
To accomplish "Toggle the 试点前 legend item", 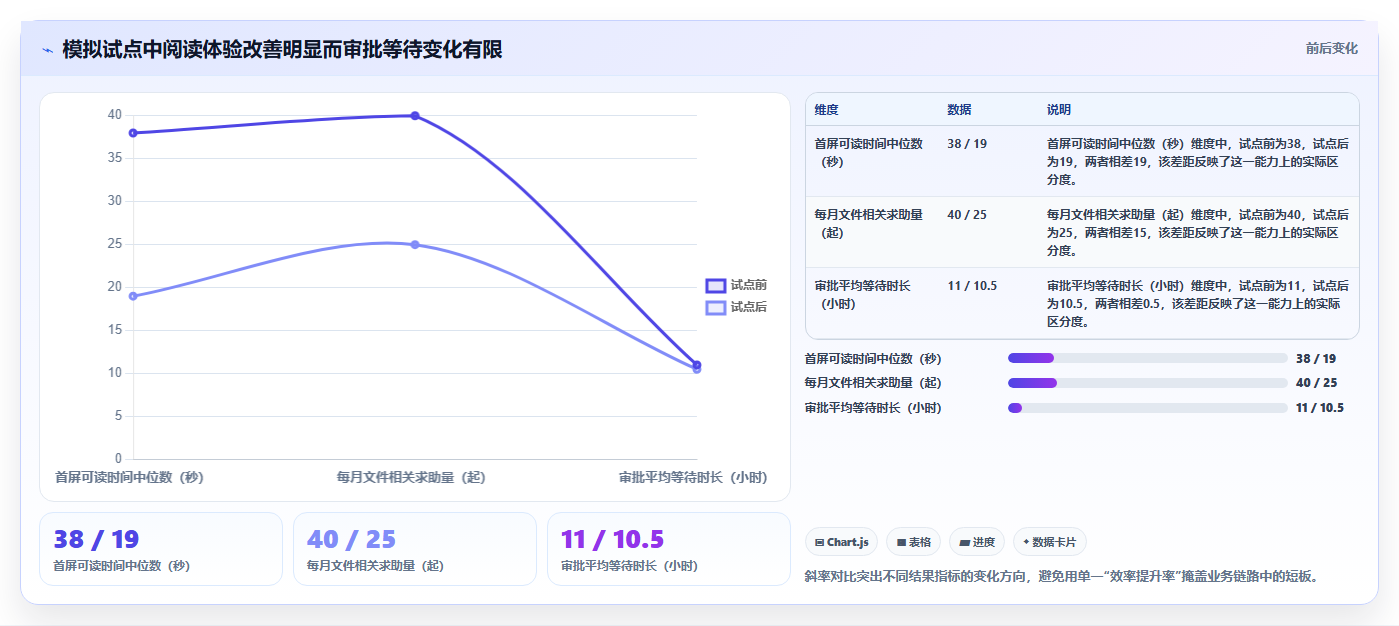I will click(x=736, y=285).
